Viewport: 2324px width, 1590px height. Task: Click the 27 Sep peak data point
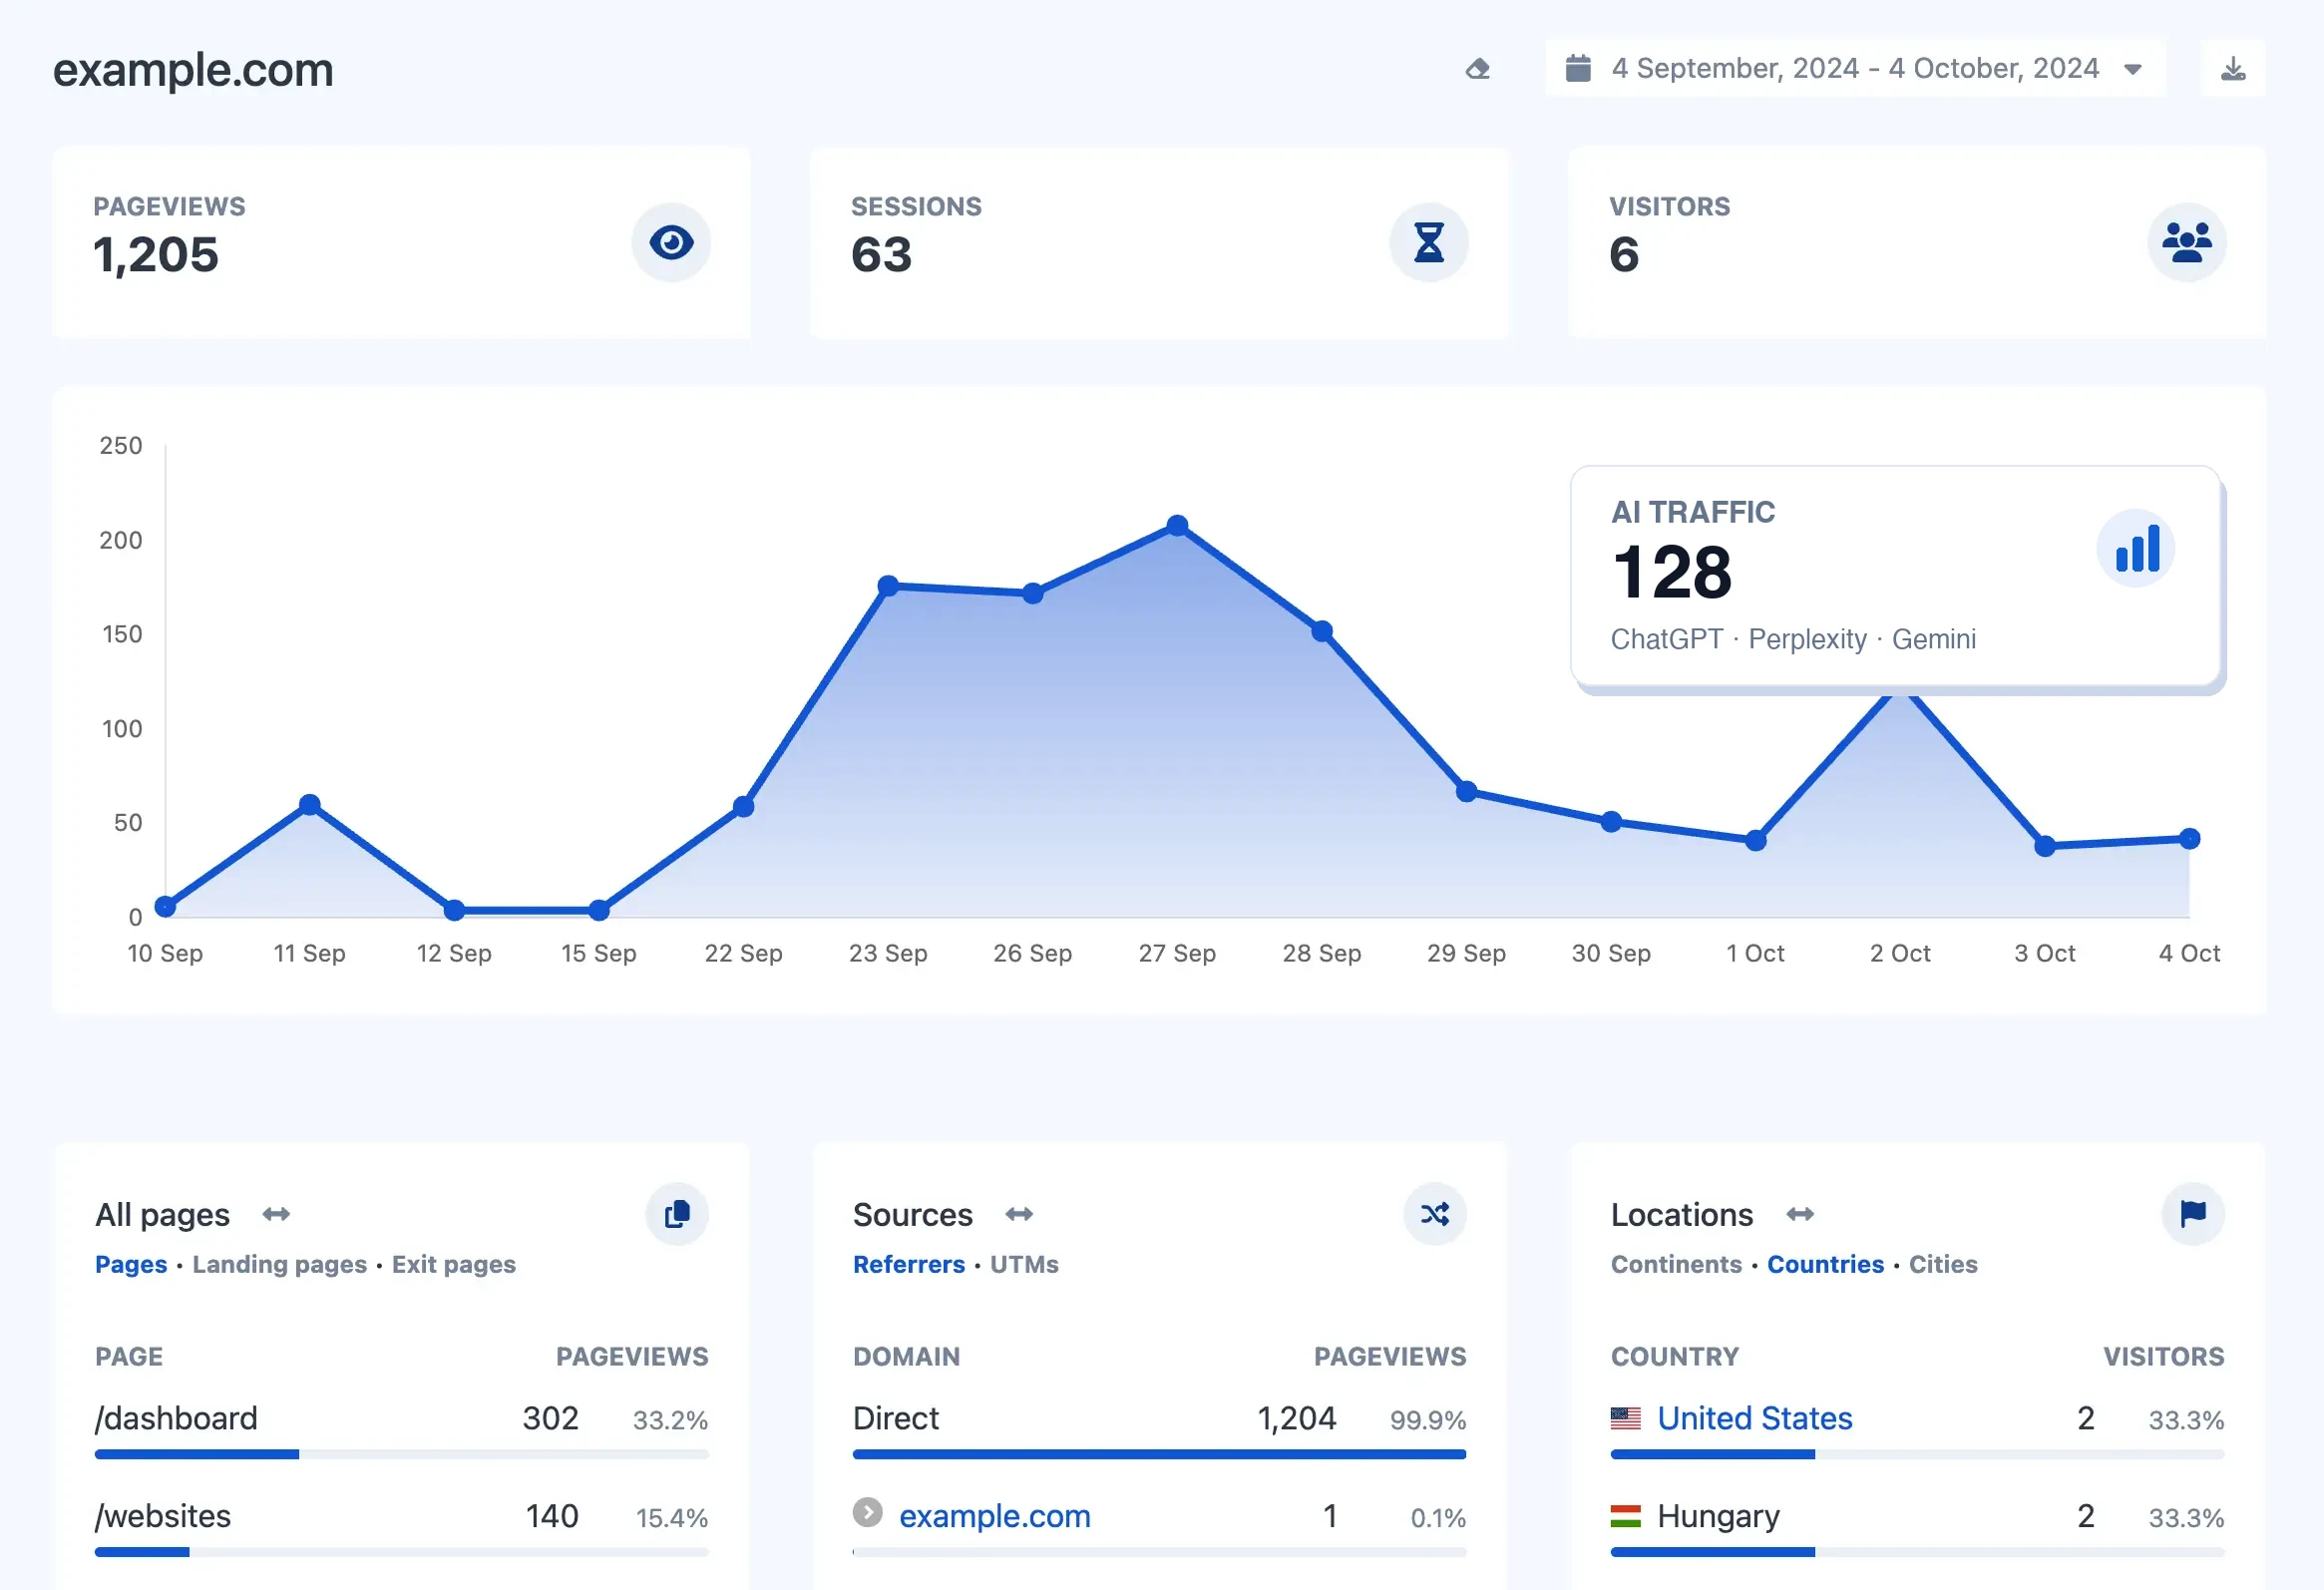[1178, 526]
